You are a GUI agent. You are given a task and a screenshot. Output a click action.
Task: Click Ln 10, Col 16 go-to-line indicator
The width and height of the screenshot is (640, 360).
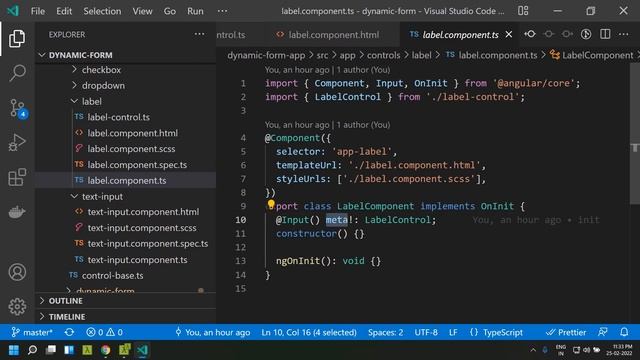coord(309,332)
